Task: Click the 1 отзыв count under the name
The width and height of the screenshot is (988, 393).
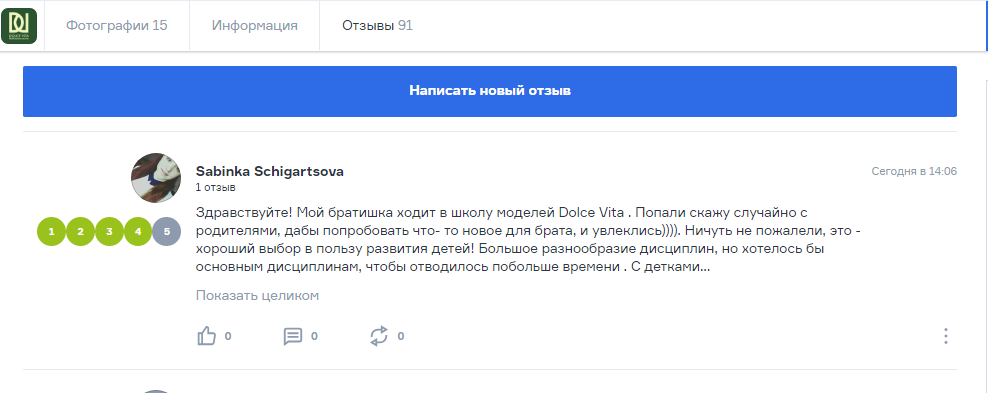Action: [215, 188]
